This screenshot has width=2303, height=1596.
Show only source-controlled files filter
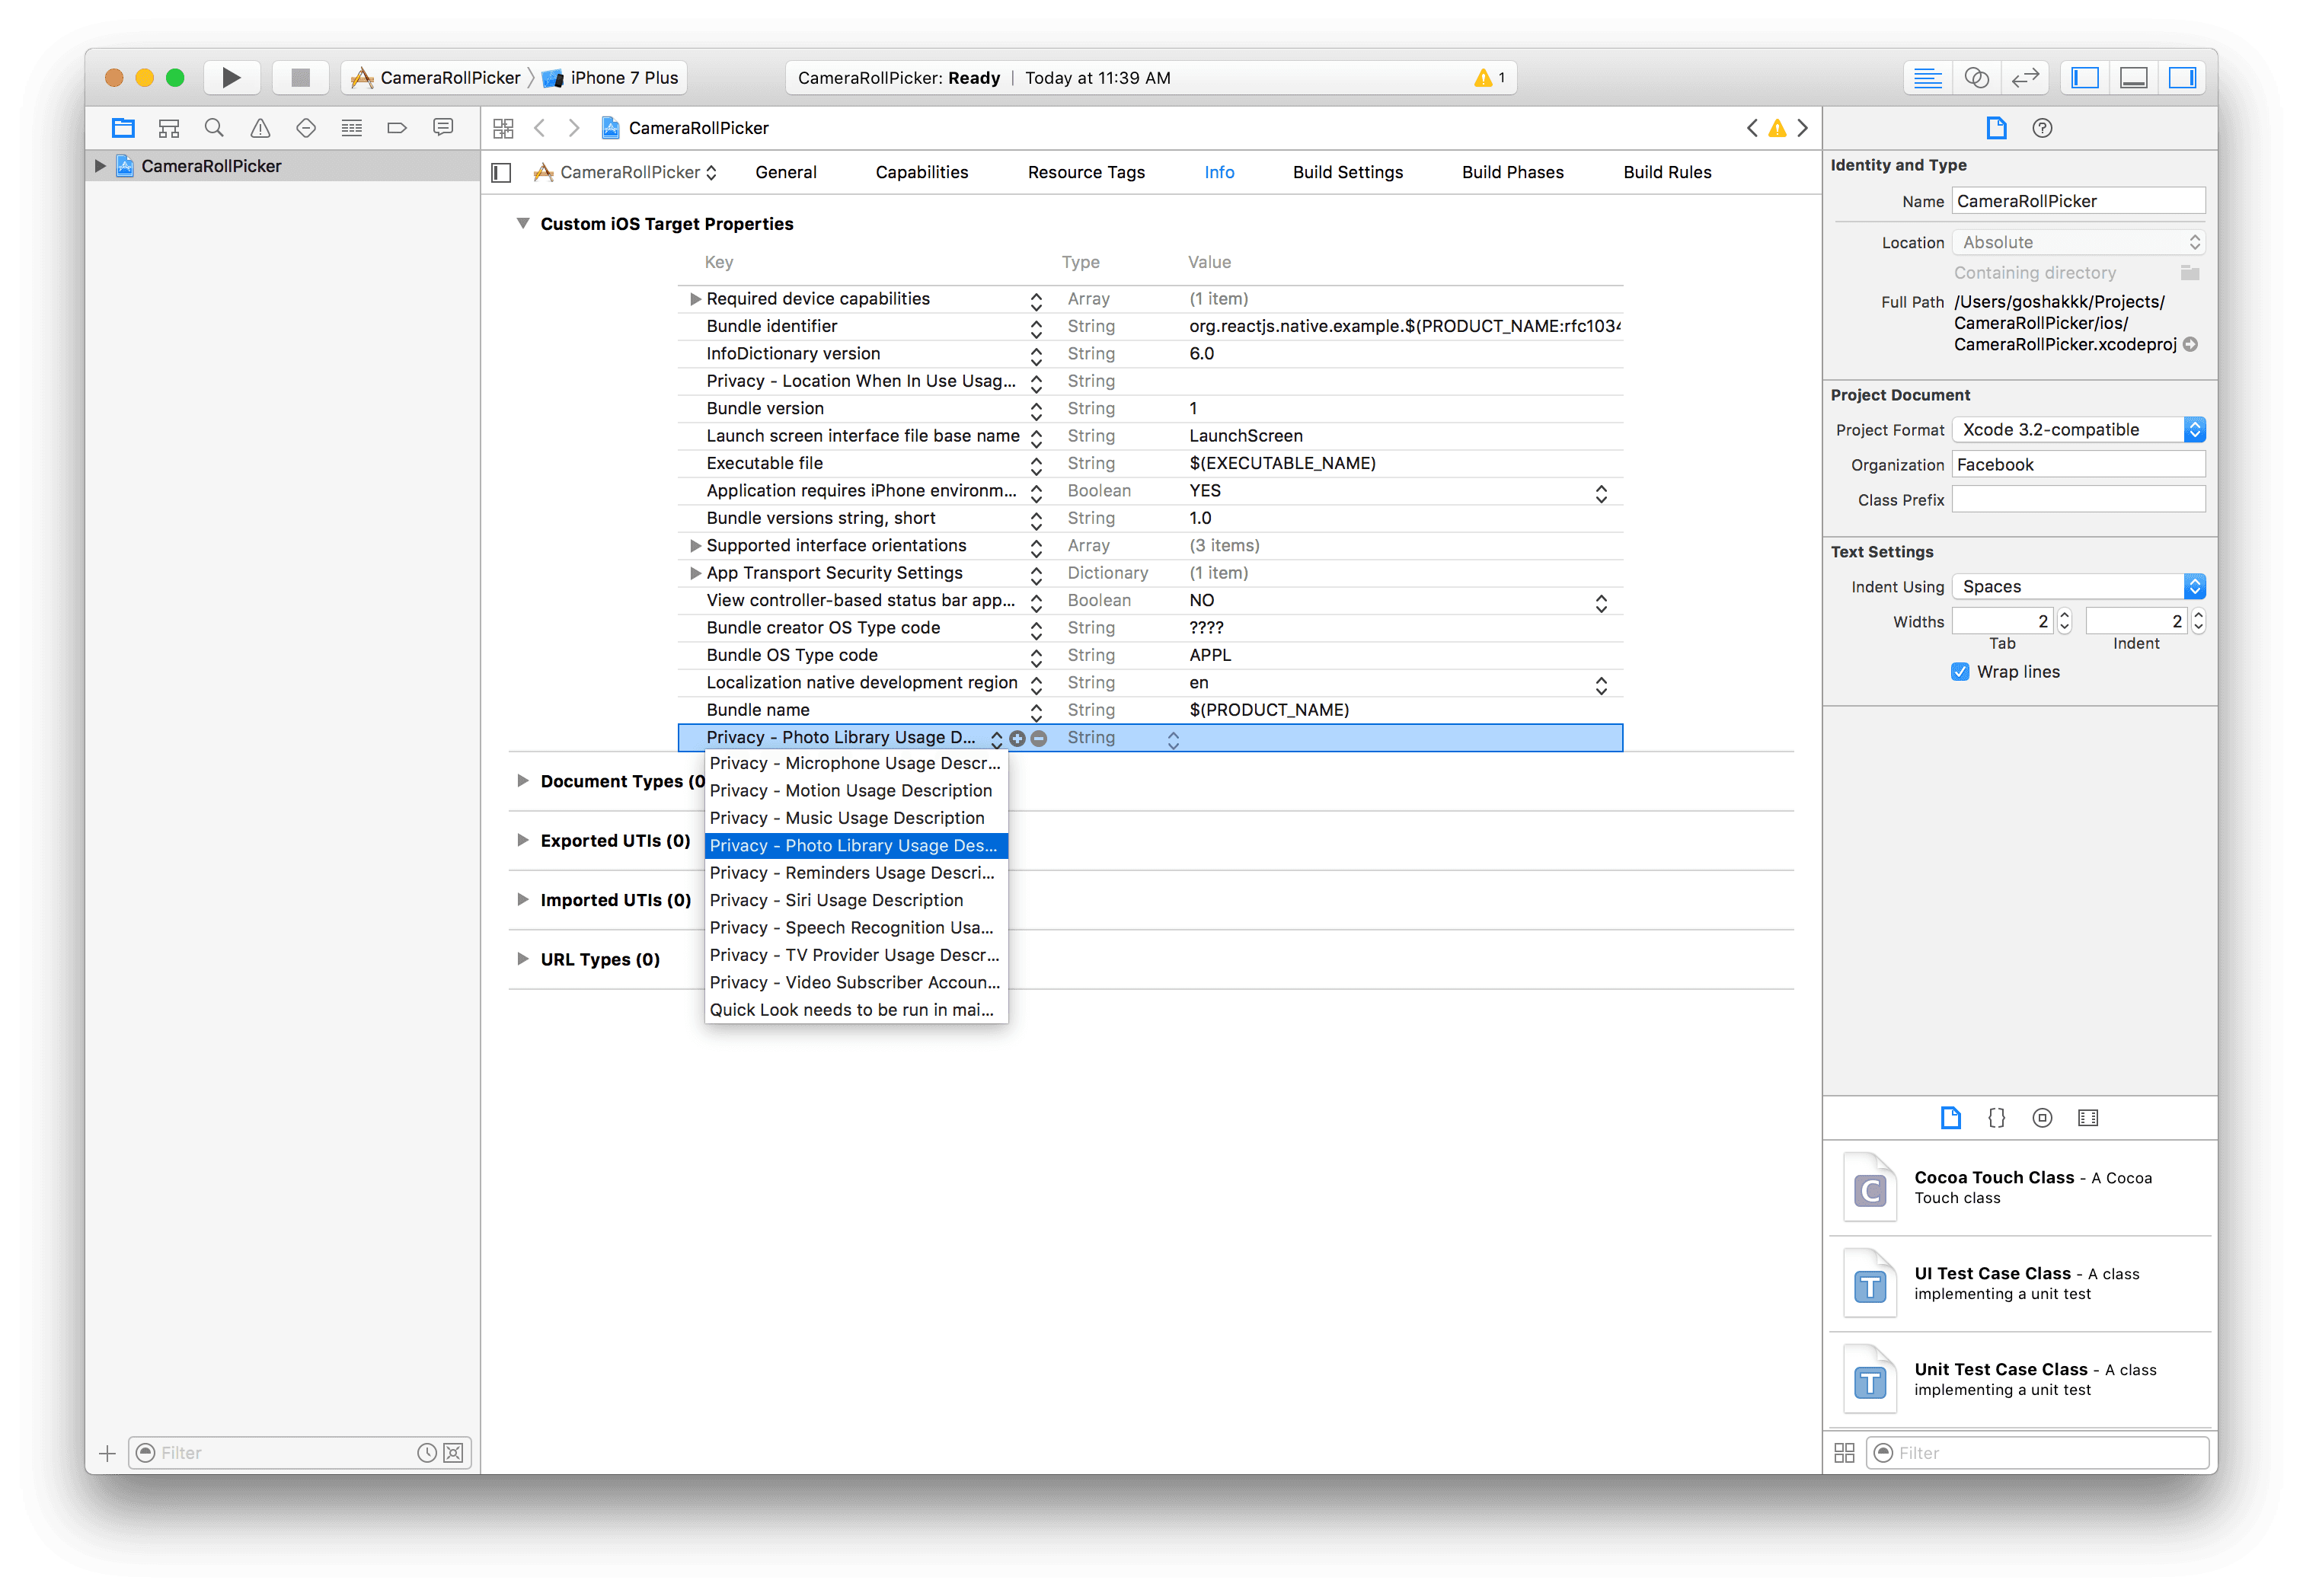tap(453, 1452)
